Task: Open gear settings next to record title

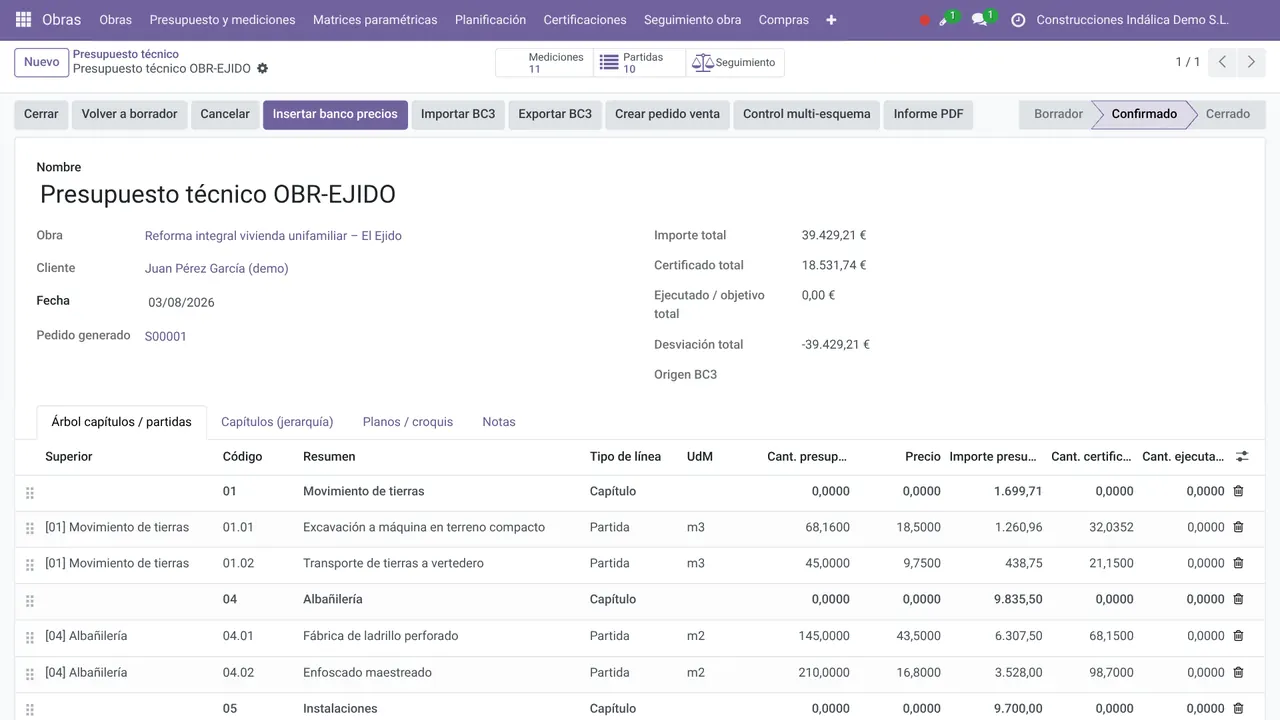Action: [262, 69]
